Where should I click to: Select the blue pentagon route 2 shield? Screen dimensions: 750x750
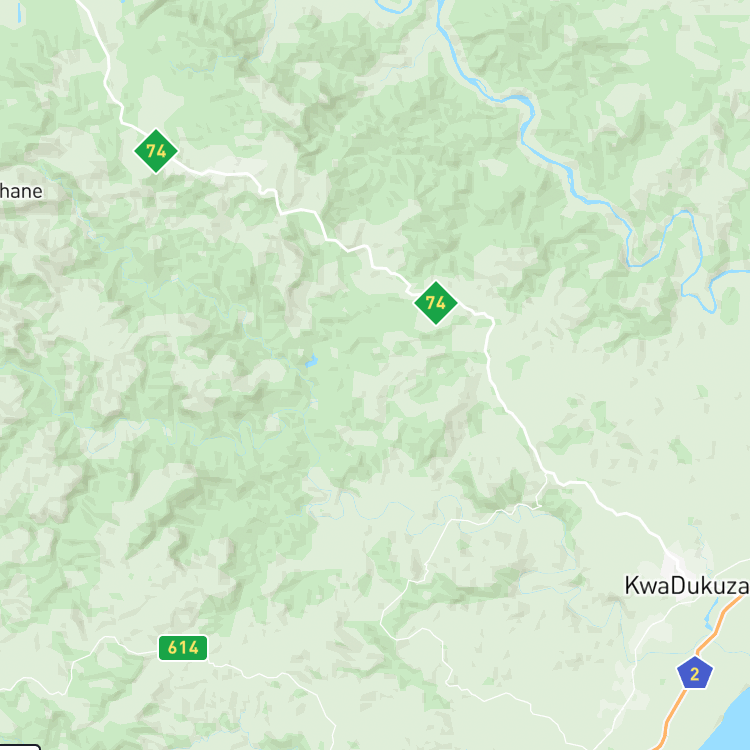click(x=695, y=673)
